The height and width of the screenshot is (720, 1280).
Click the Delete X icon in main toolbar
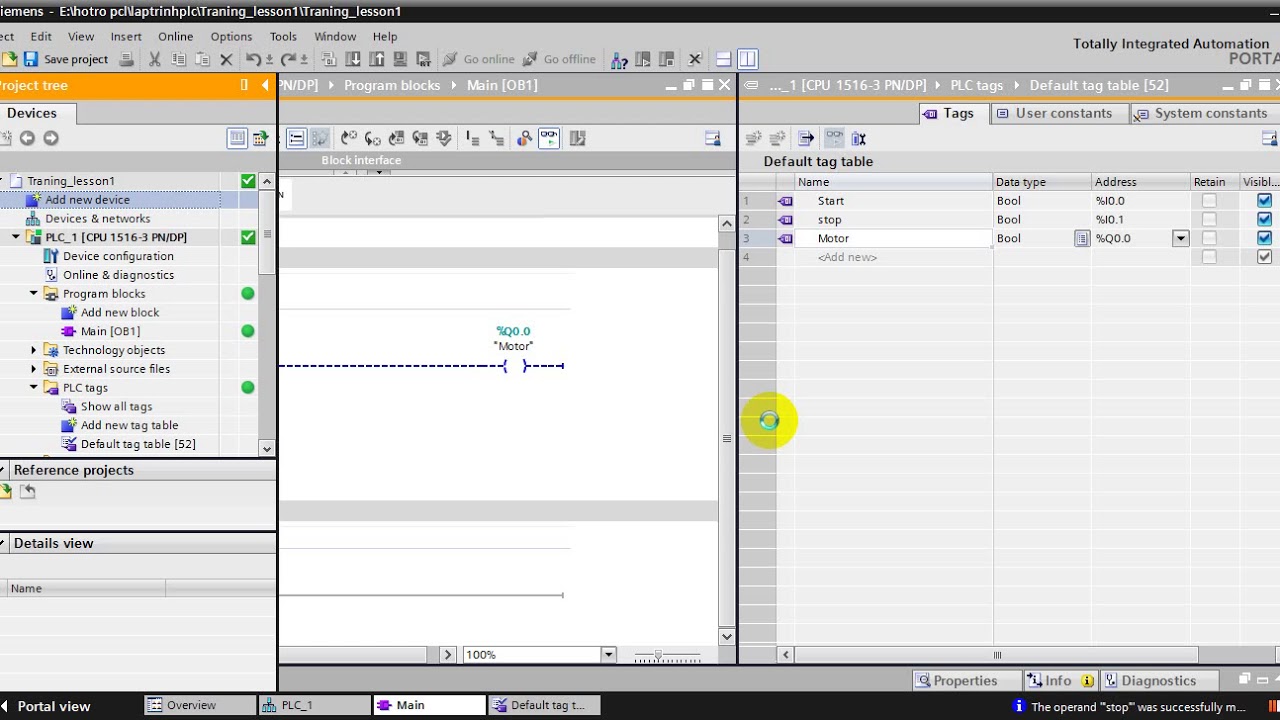click(x=226, y=59)
